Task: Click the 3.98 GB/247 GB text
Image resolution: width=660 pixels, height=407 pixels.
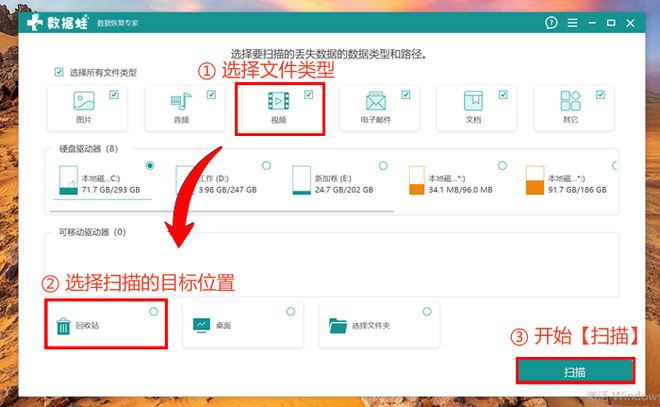Action: click(x=227, y=190)
